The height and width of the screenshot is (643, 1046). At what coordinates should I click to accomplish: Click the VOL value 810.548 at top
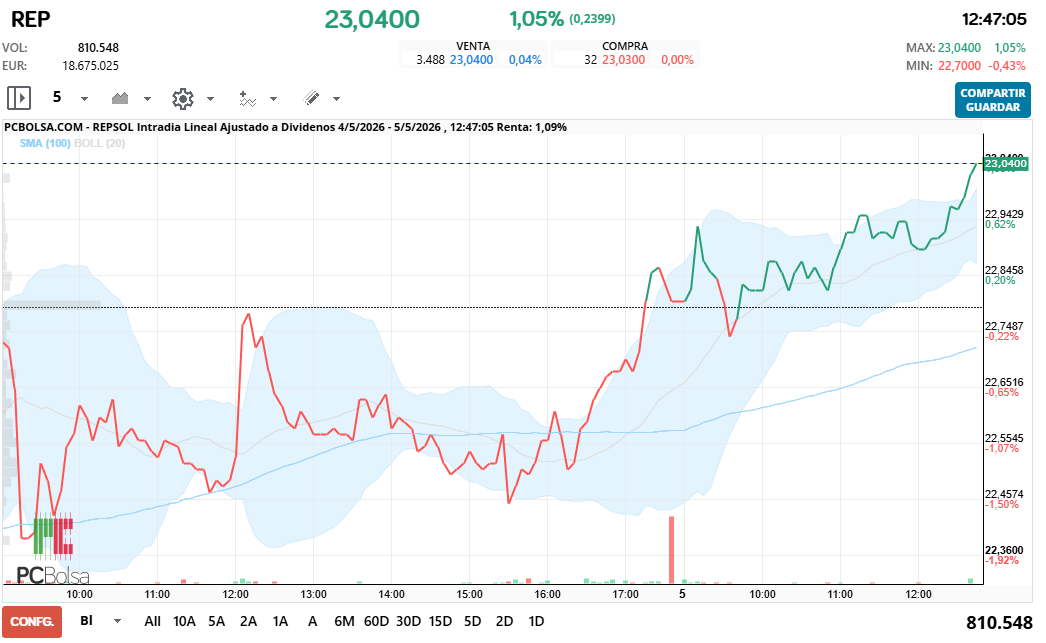click(98, 48)
